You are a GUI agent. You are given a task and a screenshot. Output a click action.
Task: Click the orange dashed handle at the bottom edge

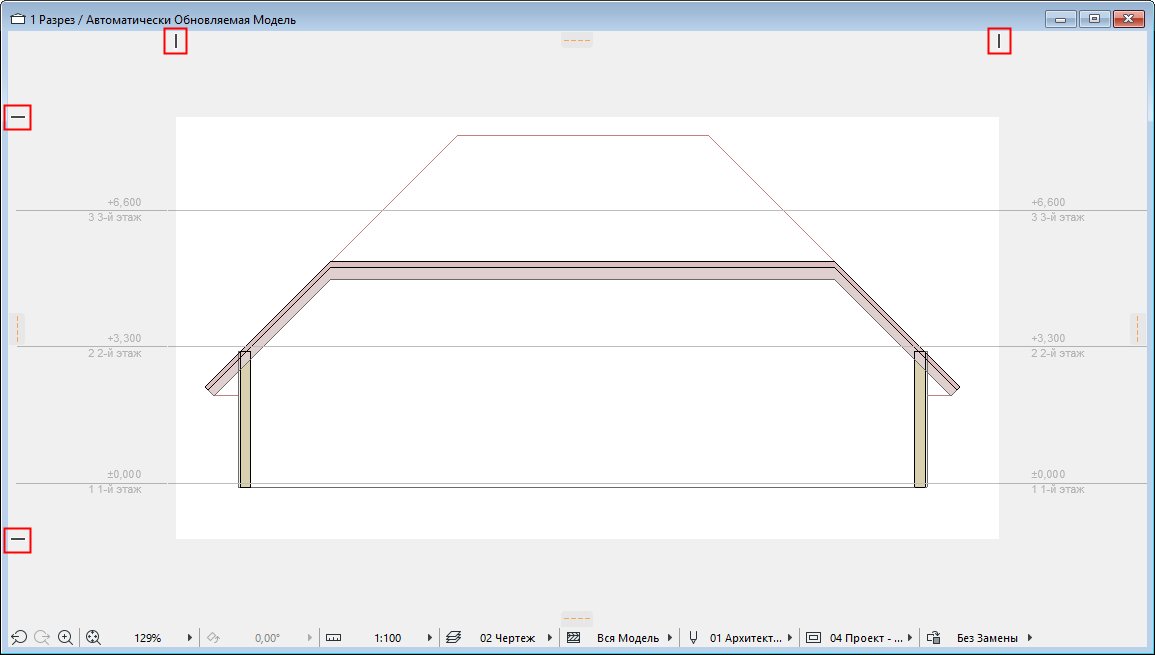577,617
